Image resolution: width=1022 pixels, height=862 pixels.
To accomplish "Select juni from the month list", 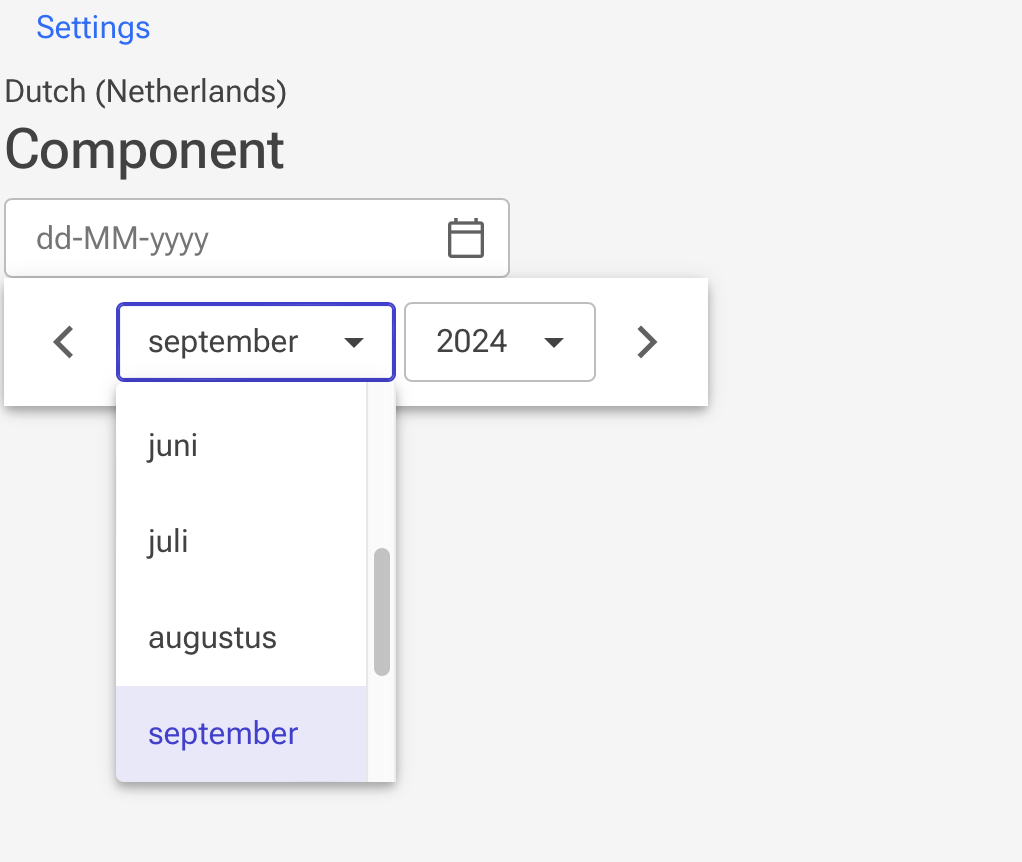I will (x=241, y=446).
